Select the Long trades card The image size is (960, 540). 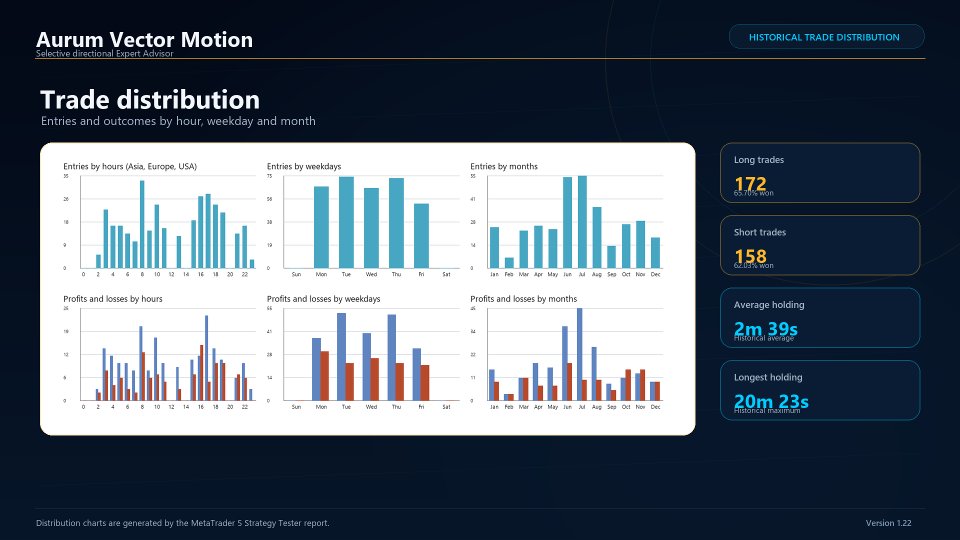pos(820,173)
